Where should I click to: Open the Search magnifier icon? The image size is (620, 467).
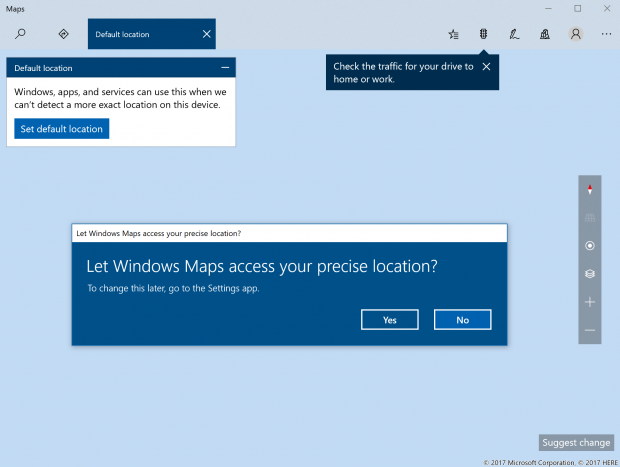coord(20,34)
